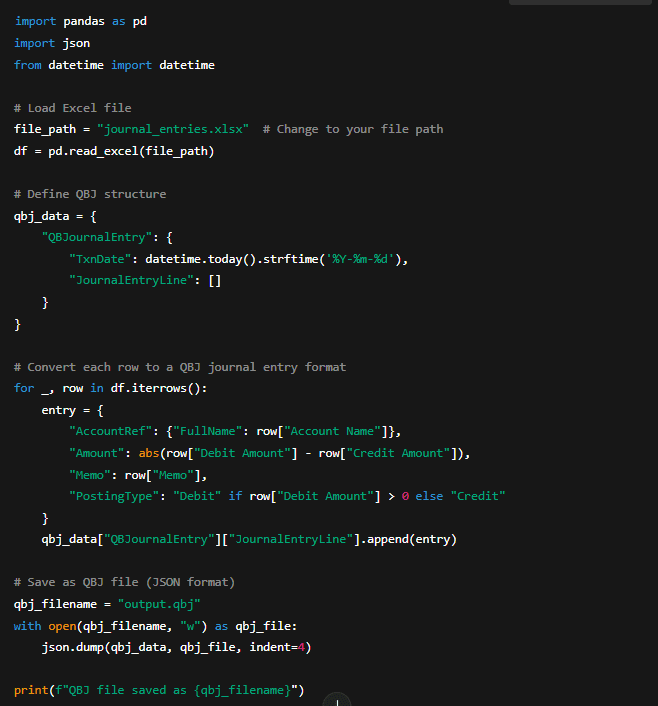The height and width of the screenshot is (706, 658).
Task: Click the 'import json' line
Action: tap(52, 43)
